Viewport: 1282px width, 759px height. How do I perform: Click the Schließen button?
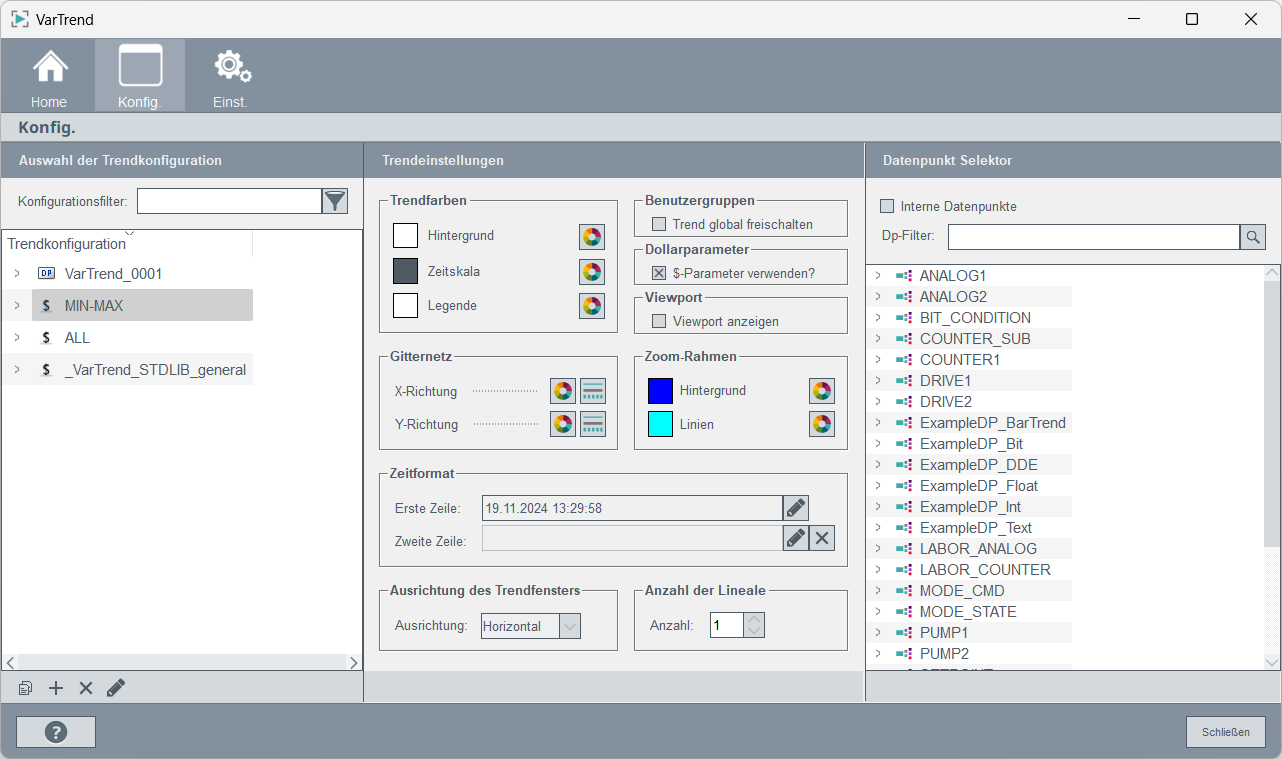click(1226, 732)
